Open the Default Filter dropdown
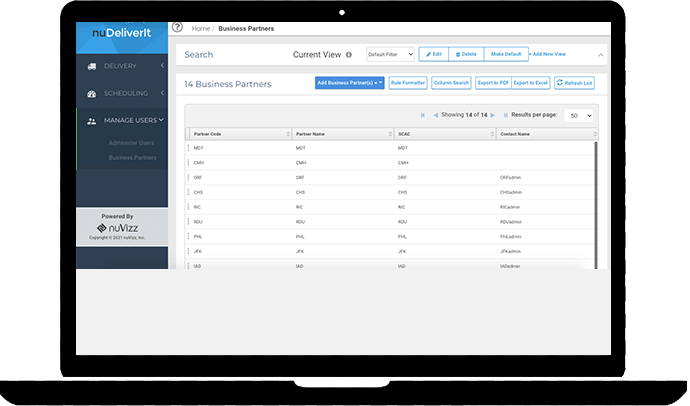690x406 pixels. click(x=390, y=55)
